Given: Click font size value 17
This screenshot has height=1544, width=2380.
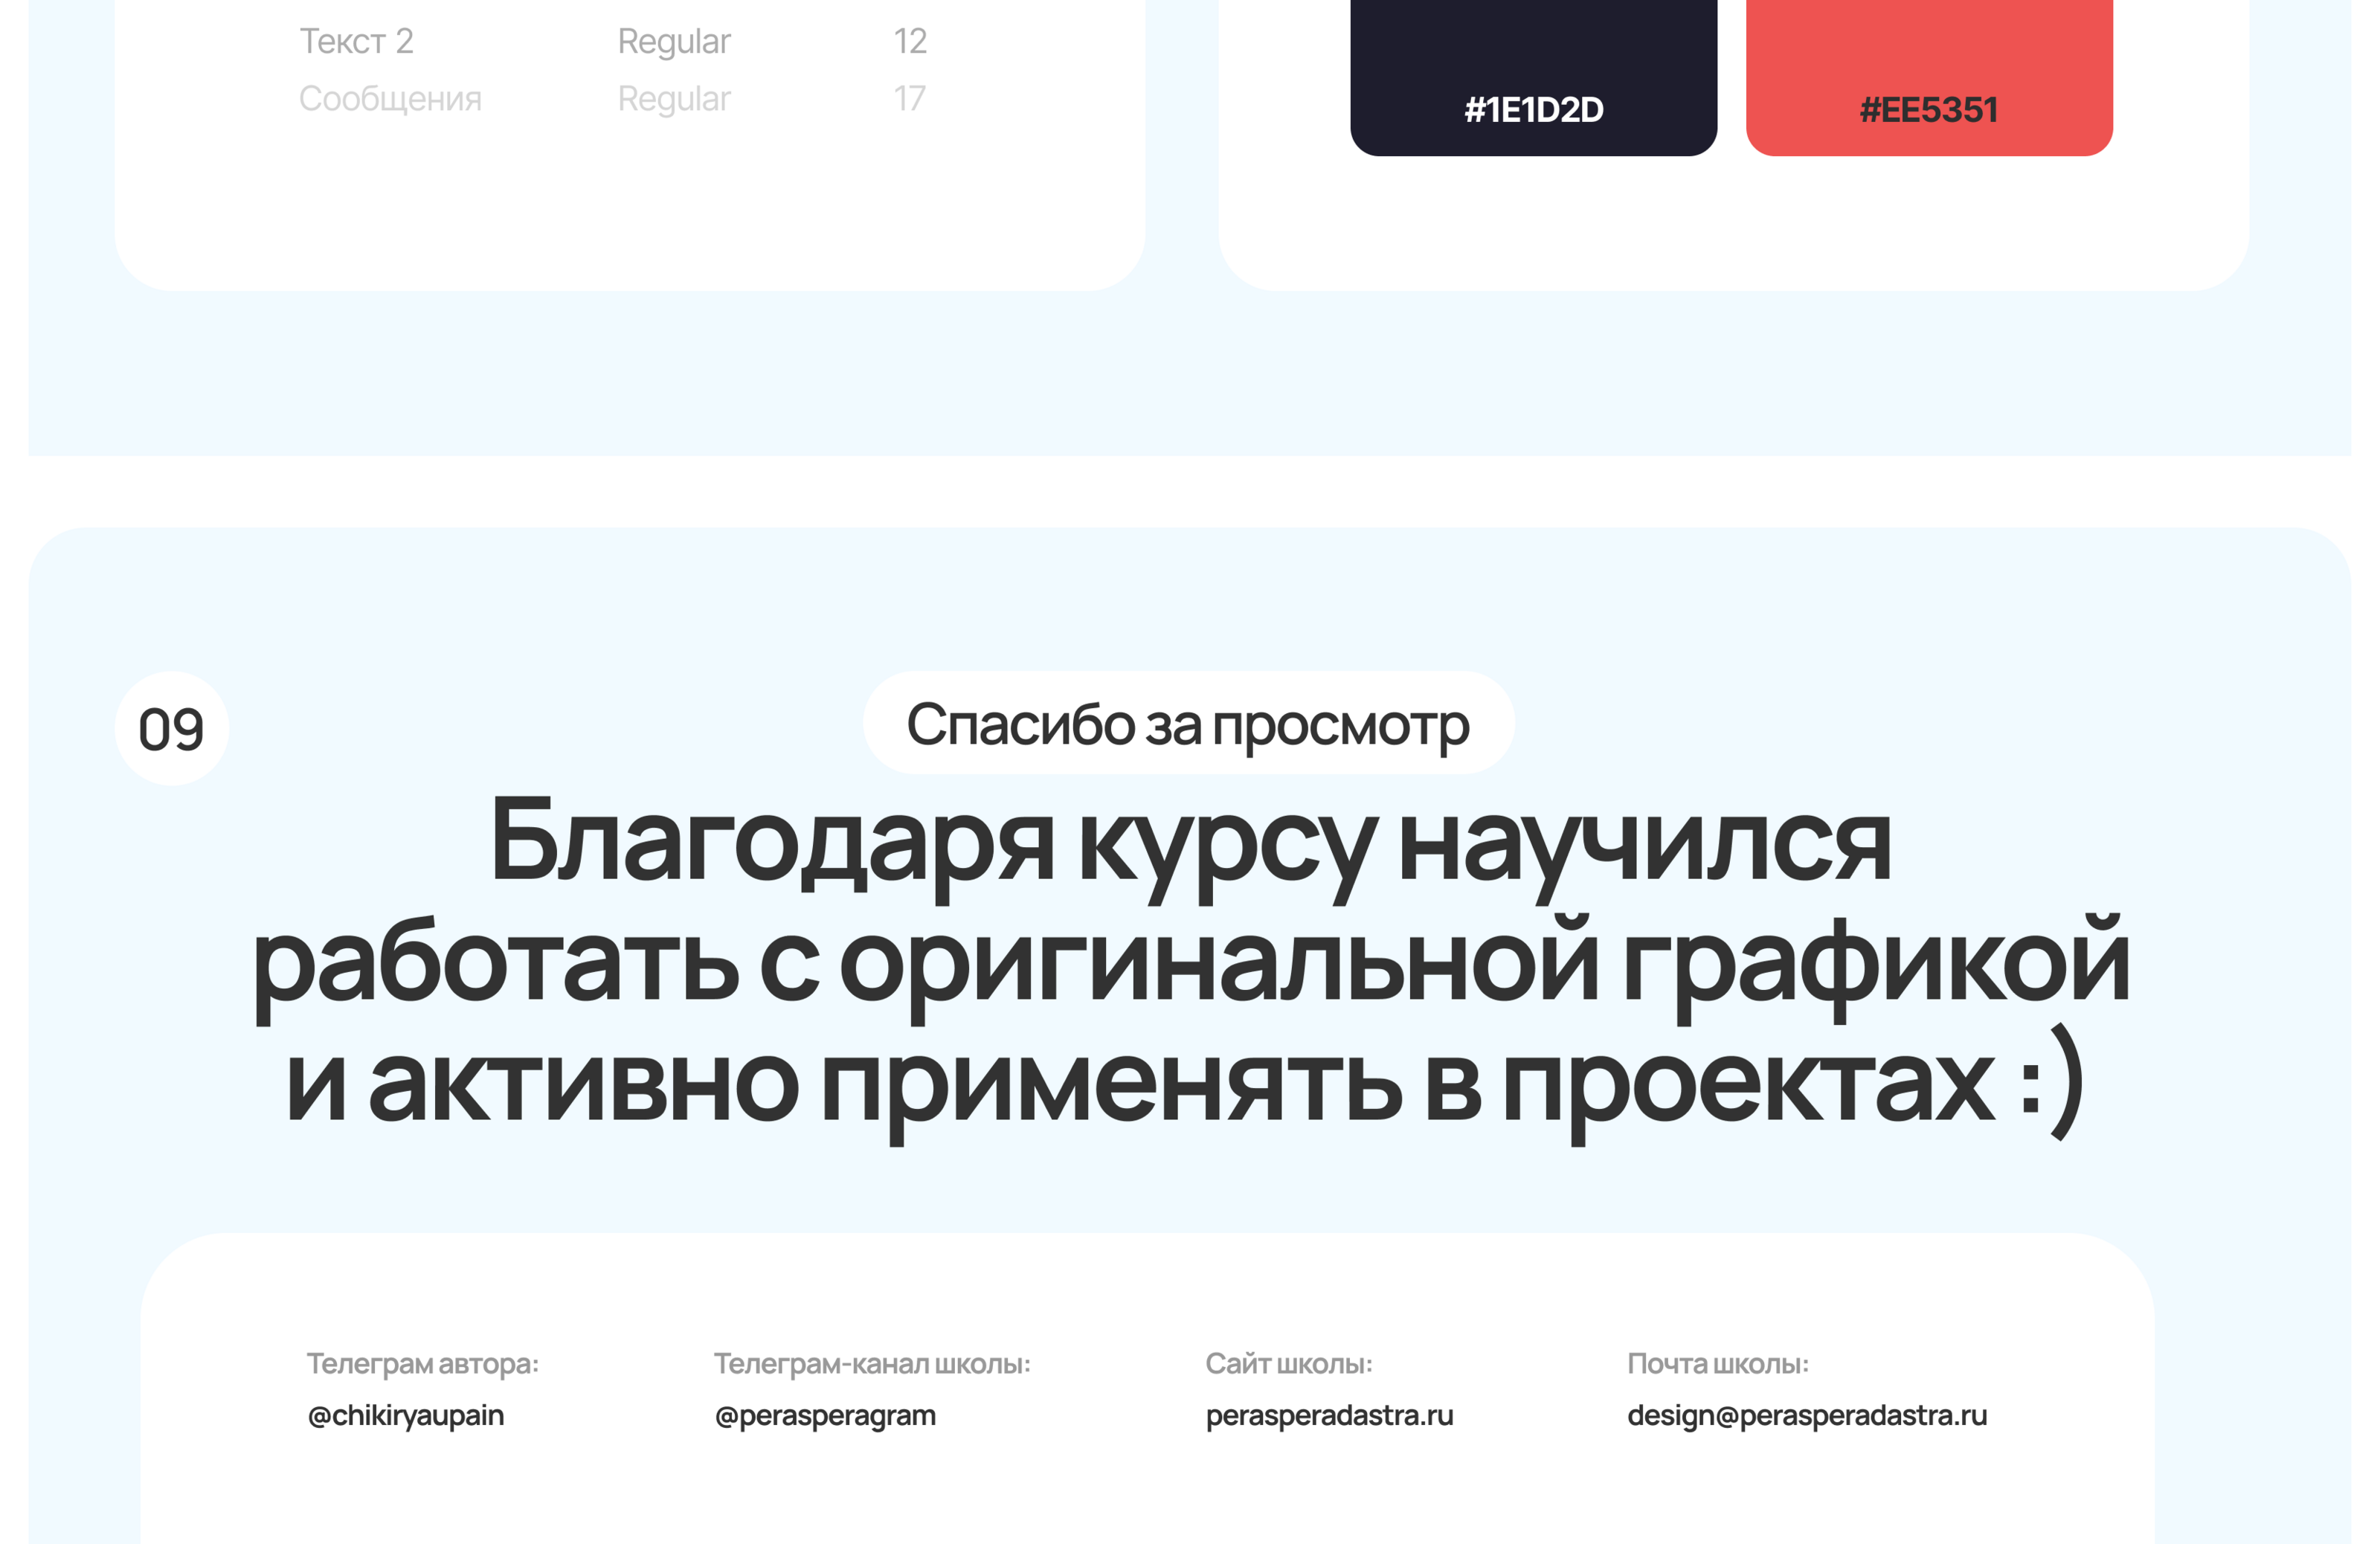Looking at the screenshot, I should pyautogui.click(x=910, y=98).
